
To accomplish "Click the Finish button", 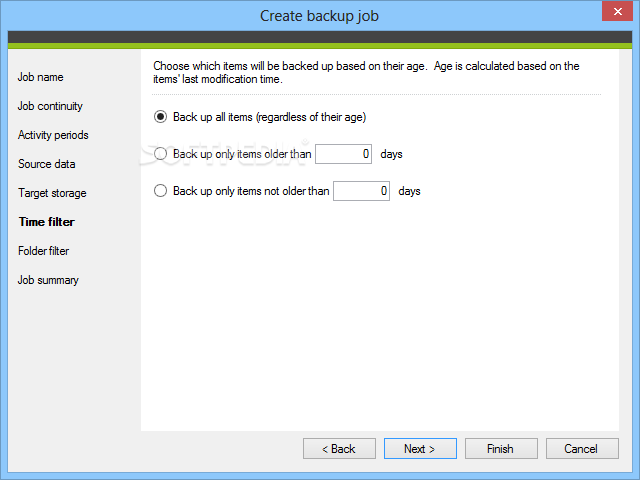I will point(500,449).
